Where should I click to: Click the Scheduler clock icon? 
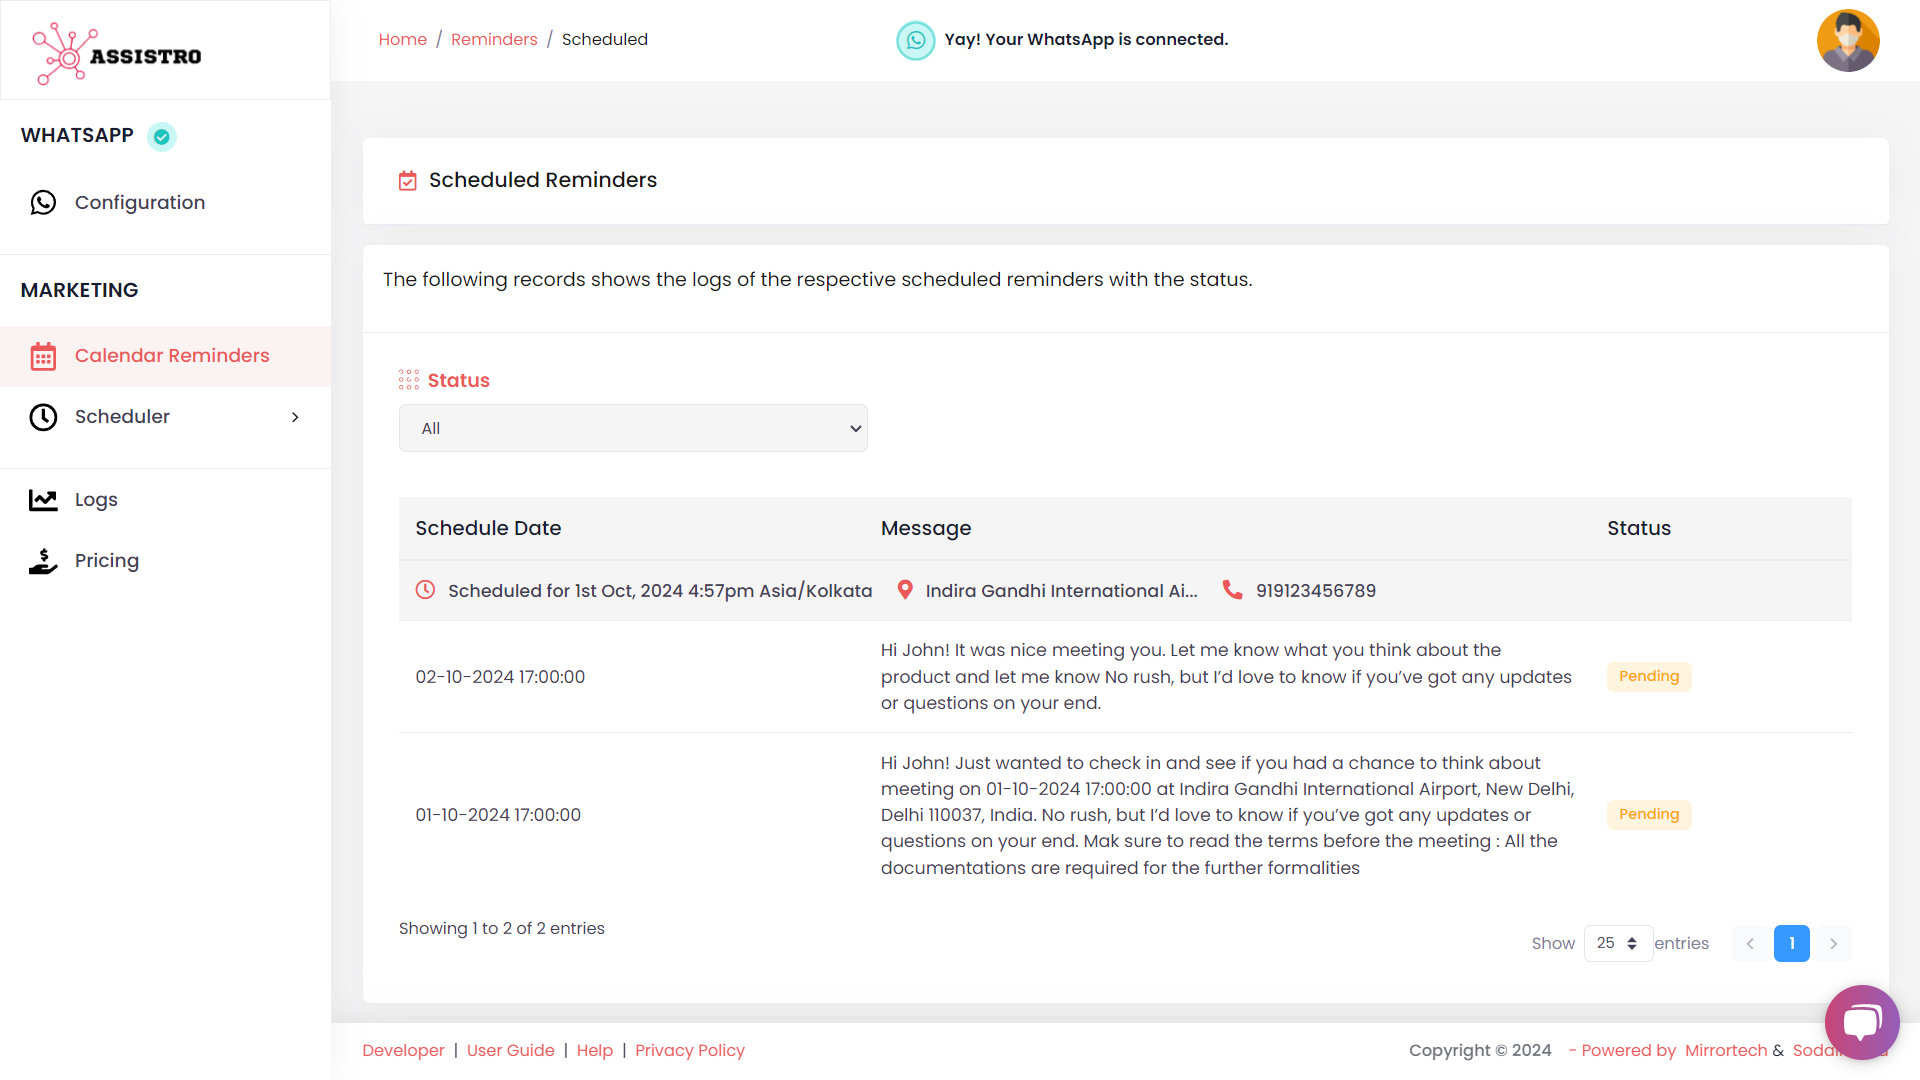click(43, 417)
